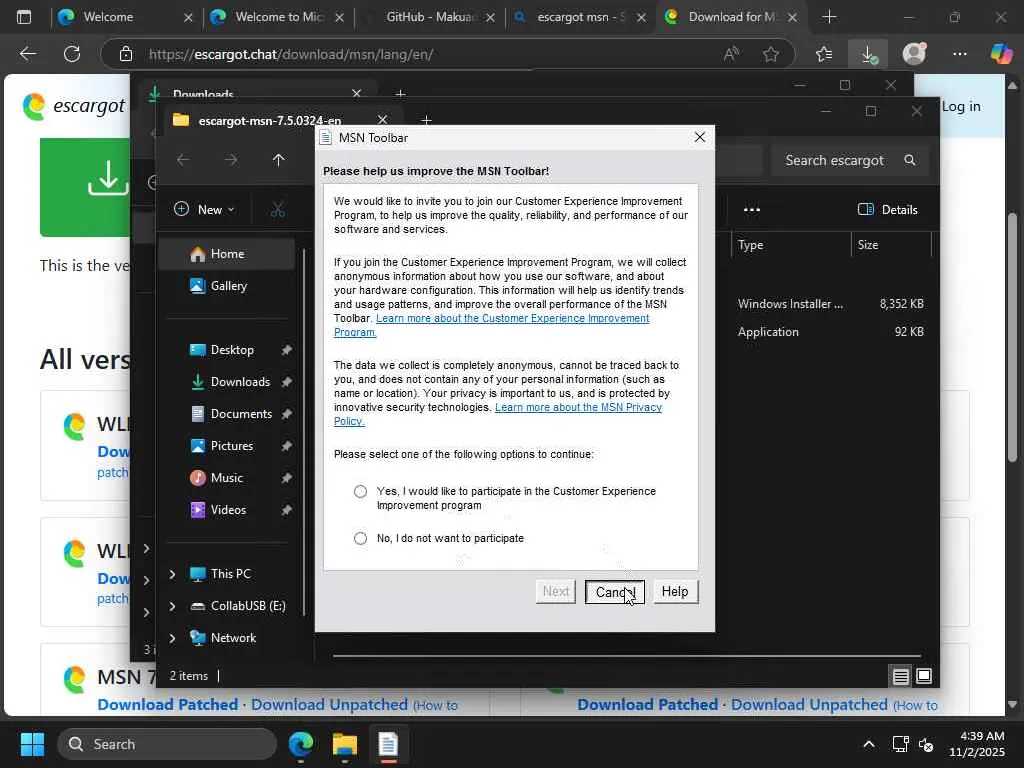Click the pin icon beside Music
This screenshot has width=1024, height=768.
(286, 478)
